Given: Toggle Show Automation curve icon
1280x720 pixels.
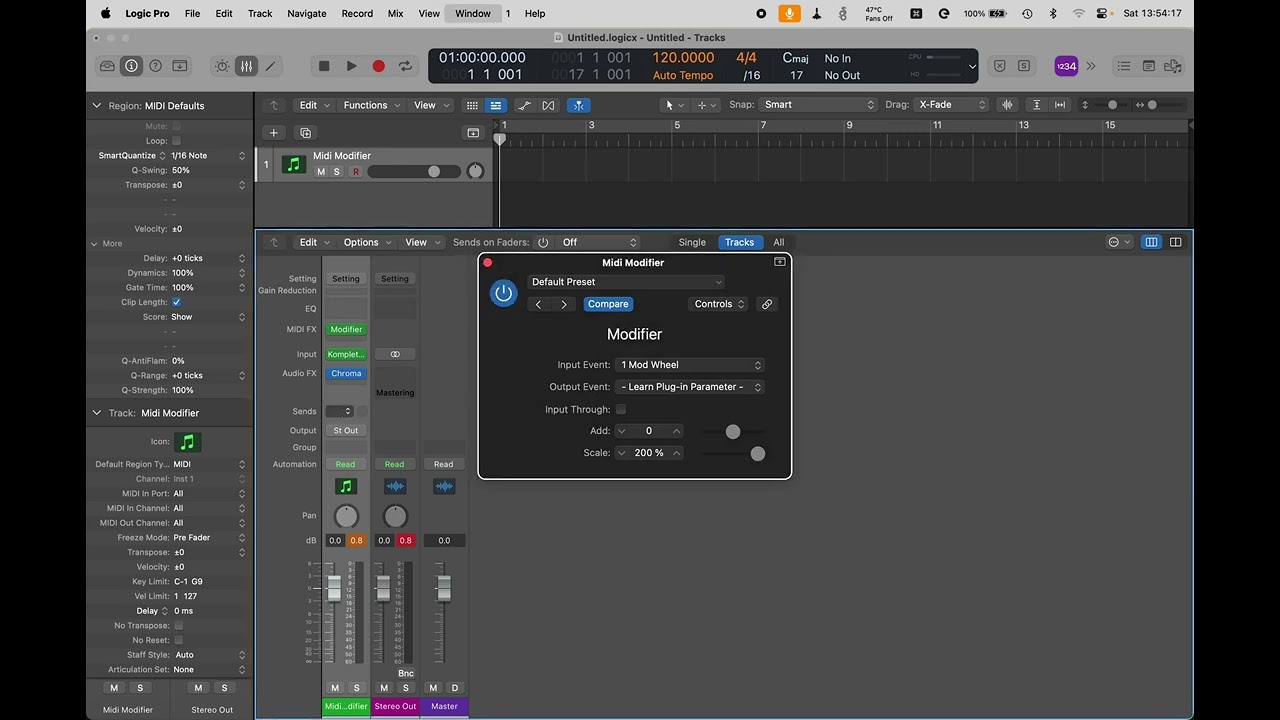Looking at the screenshot, I should pyautogui.click(x=523, y=105).
